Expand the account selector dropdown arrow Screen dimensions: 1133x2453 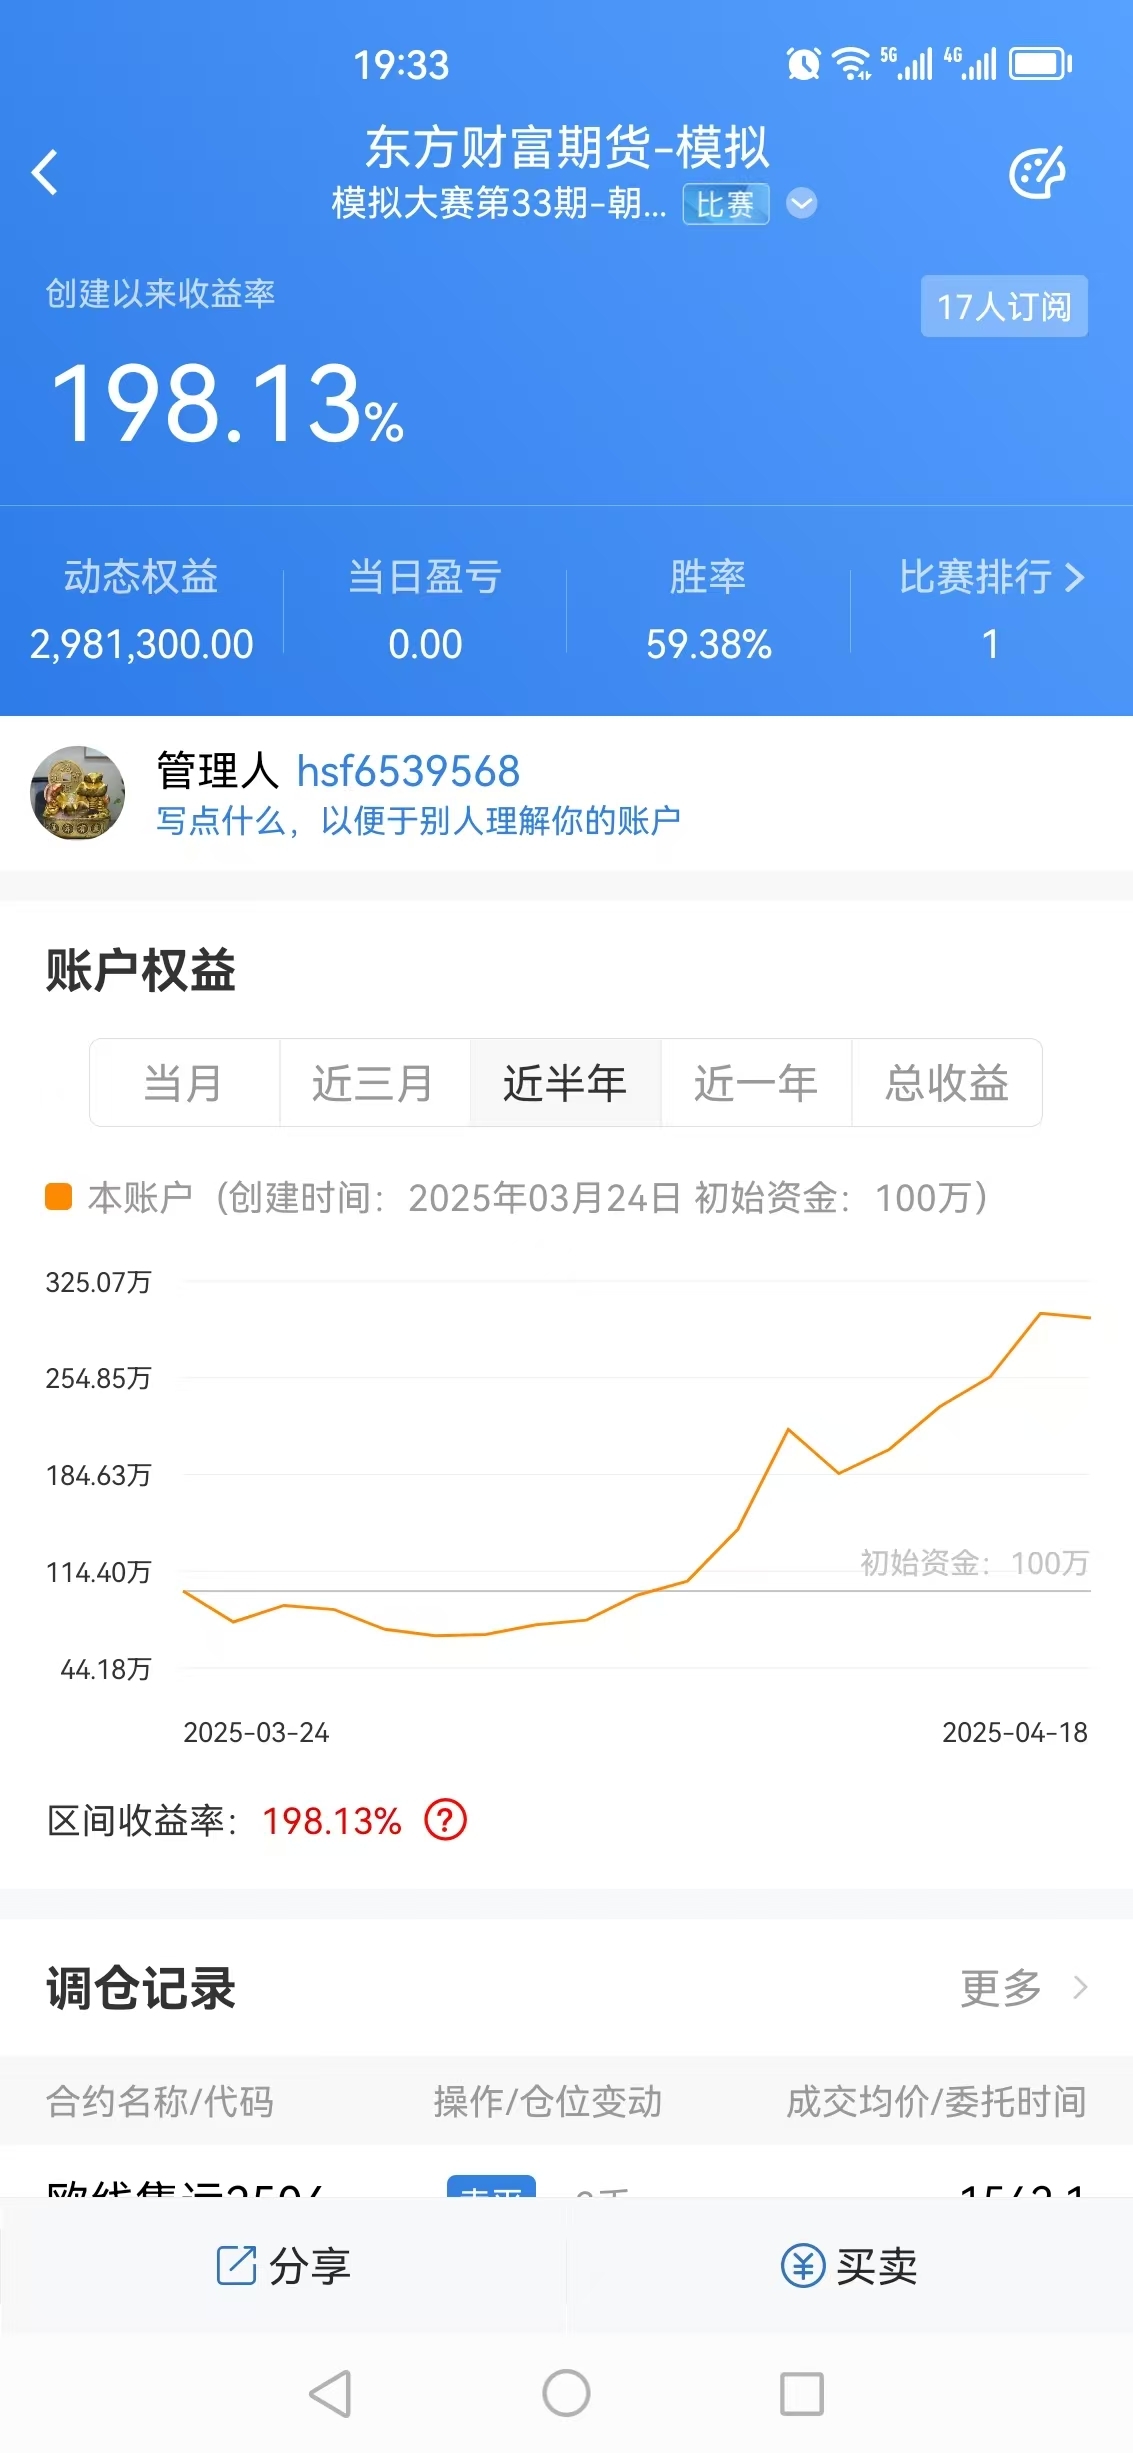pos(802,204)
